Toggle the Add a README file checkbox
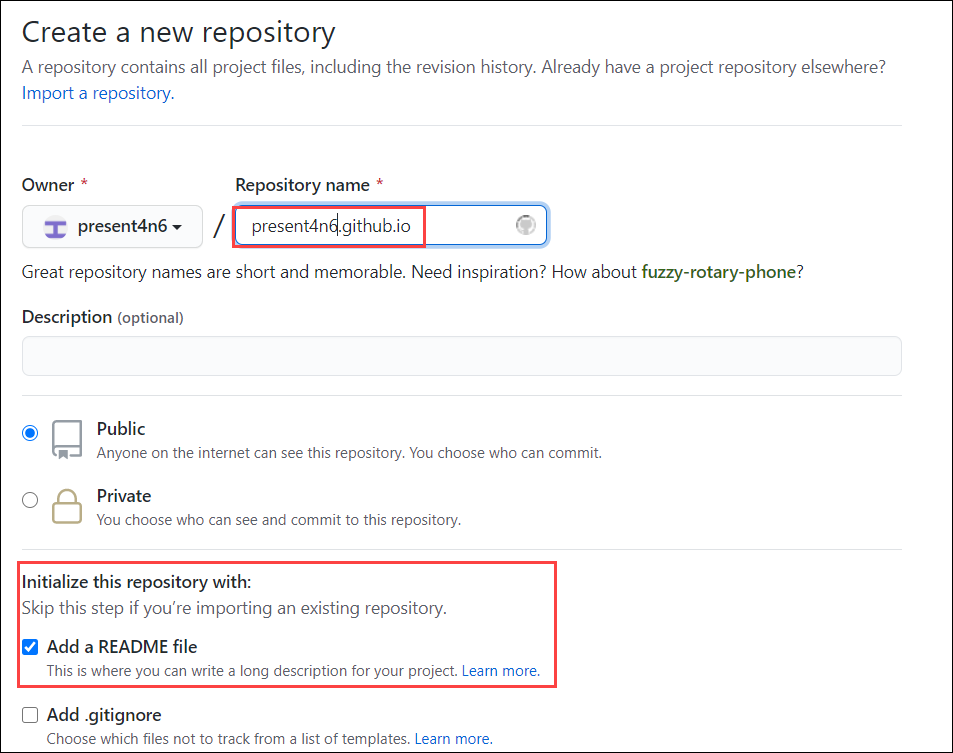The height and width of the screenshot is (753, 953). point(30,647)
